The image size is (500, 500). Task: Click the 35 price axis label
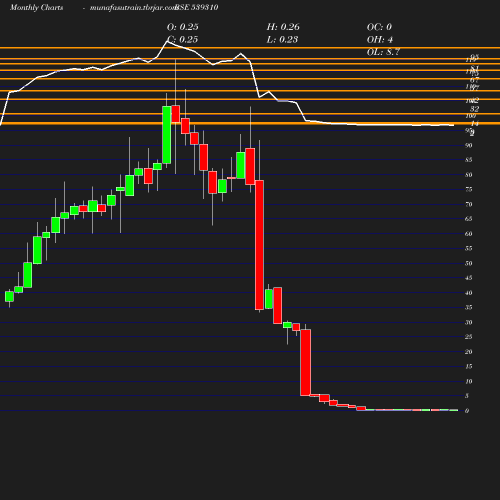tap(469, 307)
